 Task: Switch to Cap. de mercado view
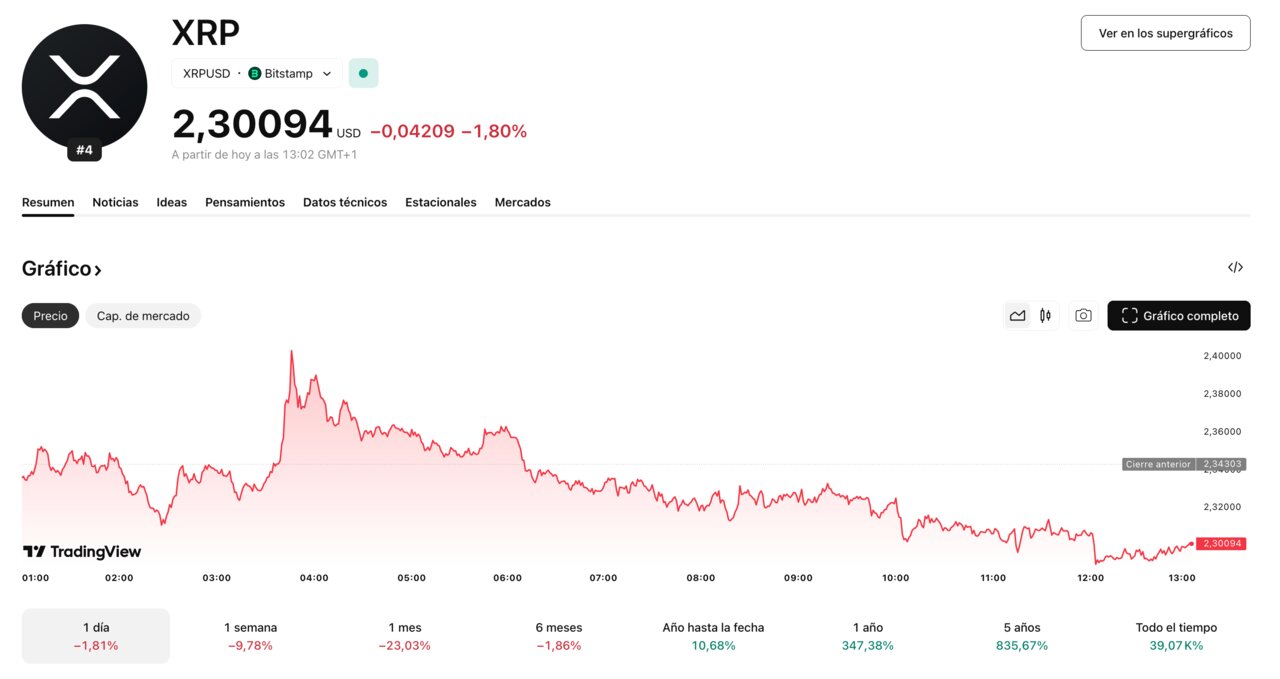click(143, 315)
